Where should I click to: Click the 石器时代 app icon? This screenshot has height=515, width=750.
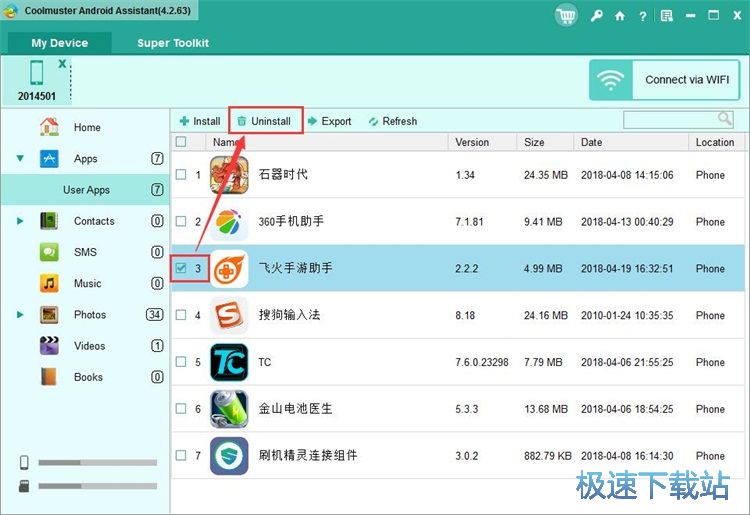(x=229, y=175)
